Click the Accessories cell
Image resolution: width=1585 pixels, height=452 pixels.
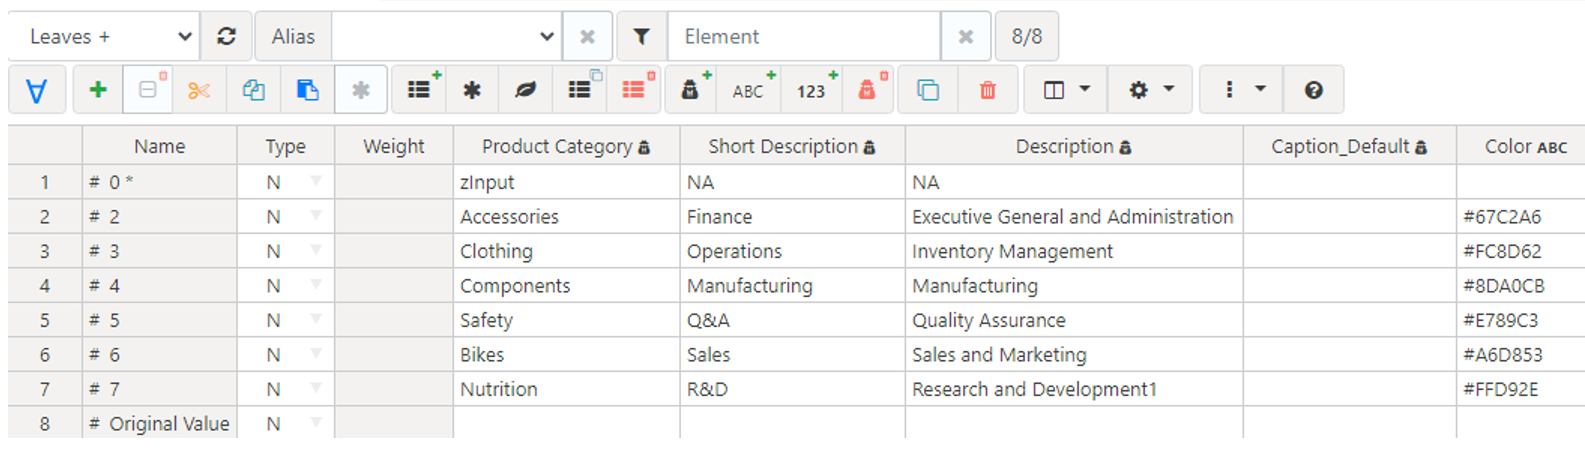(x=567, y=216)
